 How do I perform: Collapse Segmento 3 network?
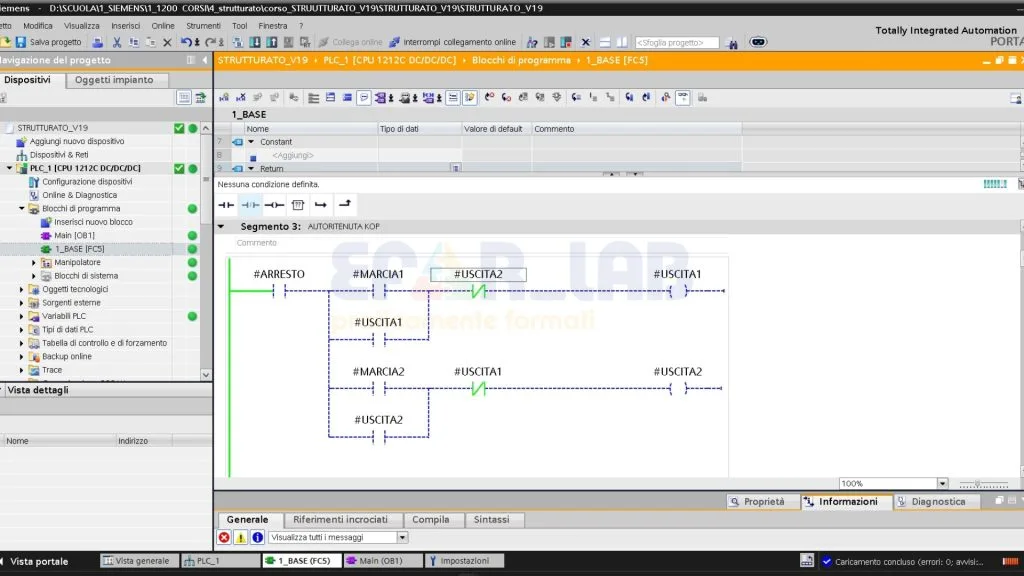tap(221, 227)
